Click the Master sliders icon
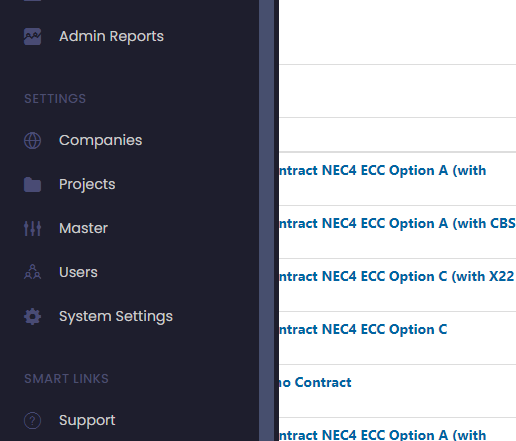The image size is (516, 441). click(x=32, y=228)
